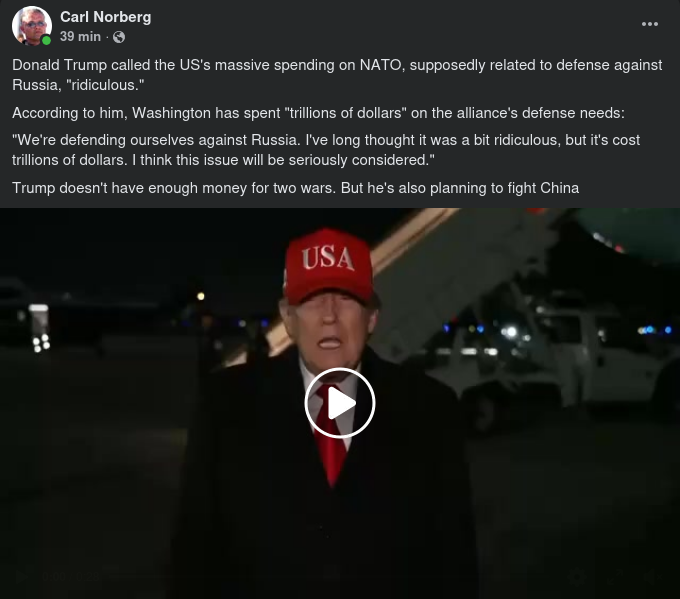680x599 pixels.
Task: Click the video progress bar
Action: (x=334, y=577)
